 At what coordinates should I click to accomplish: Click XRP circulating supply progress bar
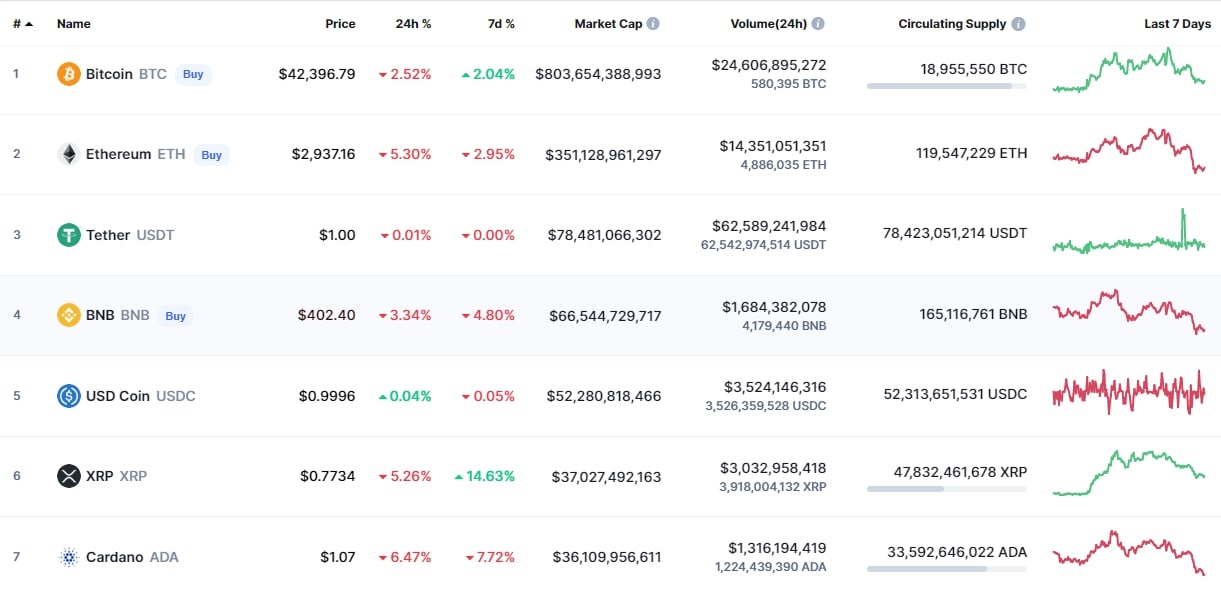(x=947, y=489)
